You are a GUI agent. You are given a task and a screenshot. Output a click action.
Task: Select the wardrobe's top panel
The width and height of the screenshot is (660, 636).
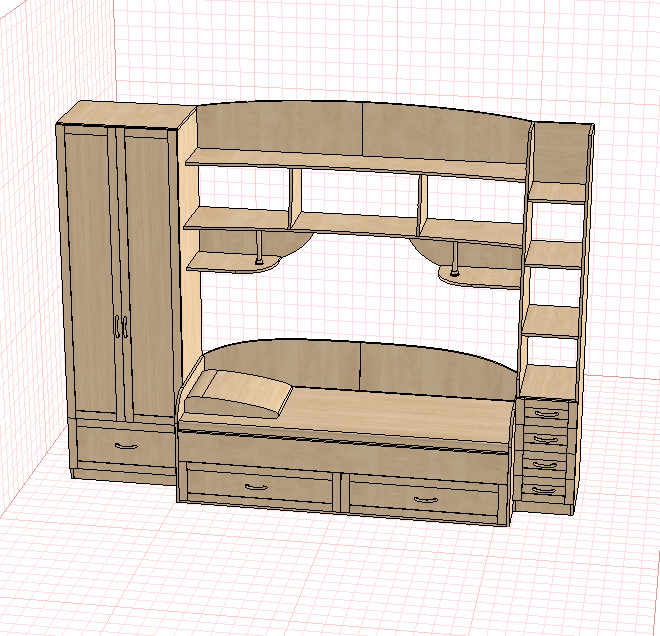coord(126,116)
